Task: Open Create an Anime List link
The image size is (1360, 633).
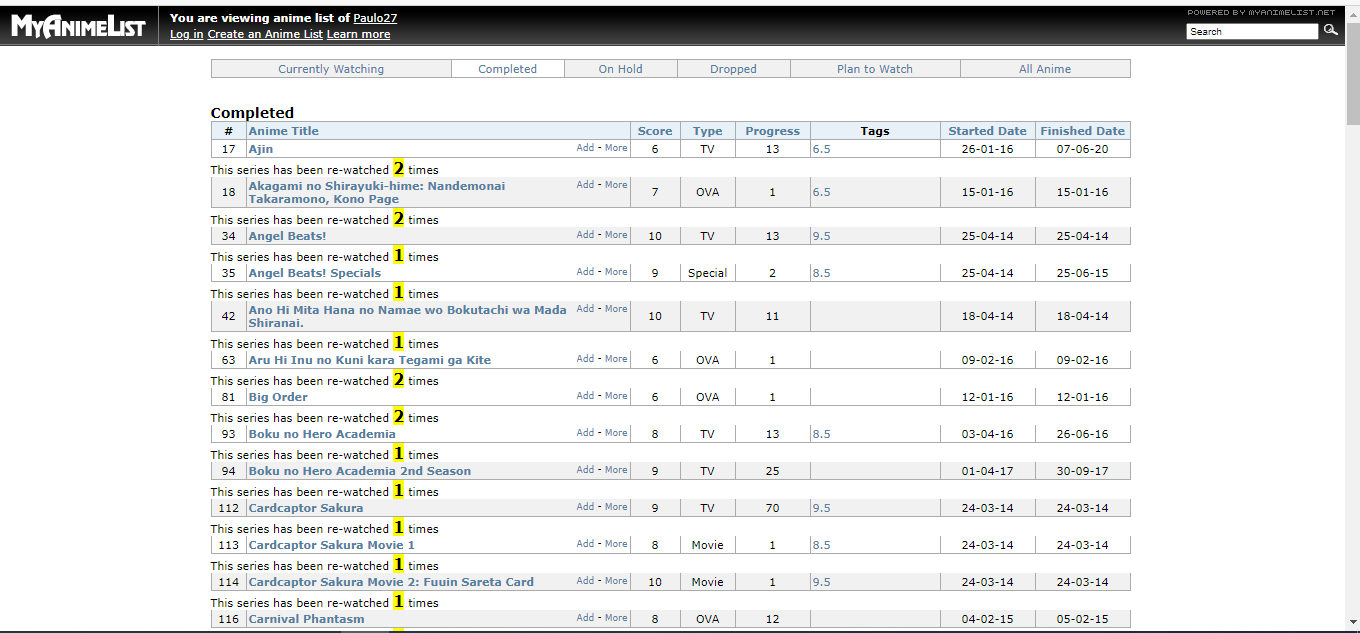Action: pos(265,34)
